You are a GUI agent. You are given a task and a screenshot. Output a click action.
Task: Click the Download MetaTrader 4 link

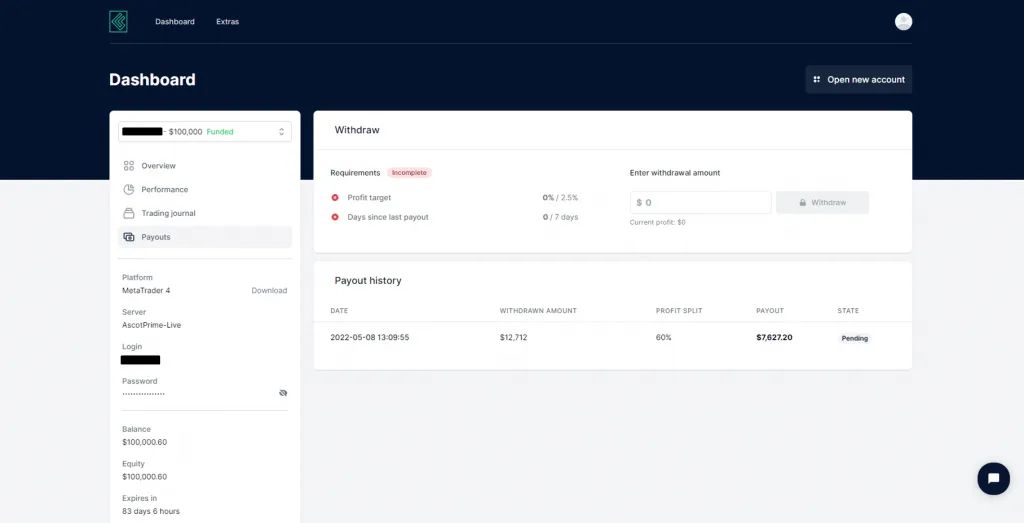point(269,291)
